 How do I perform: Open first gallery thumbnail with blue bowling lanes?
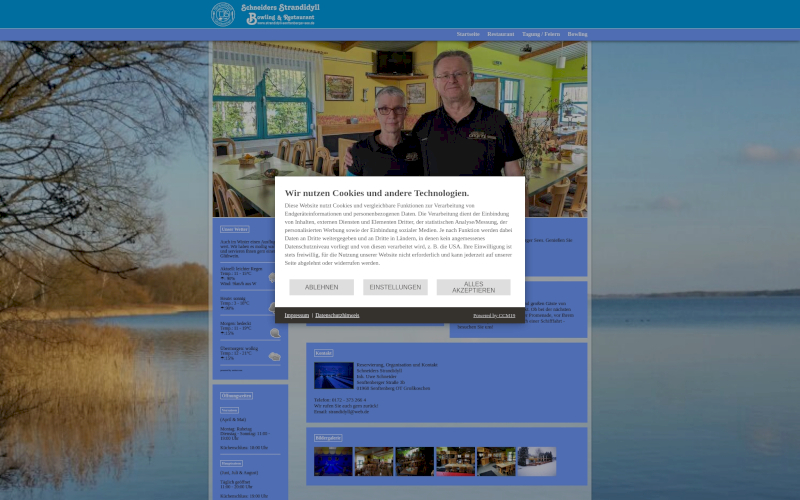[x=333, y=461]
